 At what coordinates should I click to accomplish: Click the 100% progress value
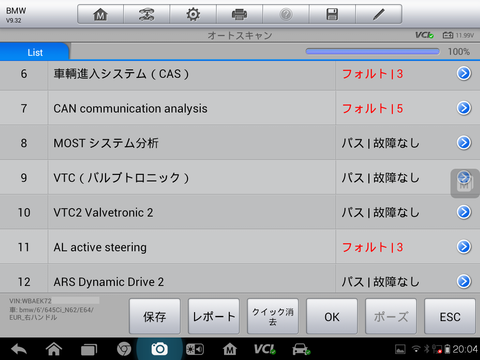pyautogui.click(x=459, y=52)
